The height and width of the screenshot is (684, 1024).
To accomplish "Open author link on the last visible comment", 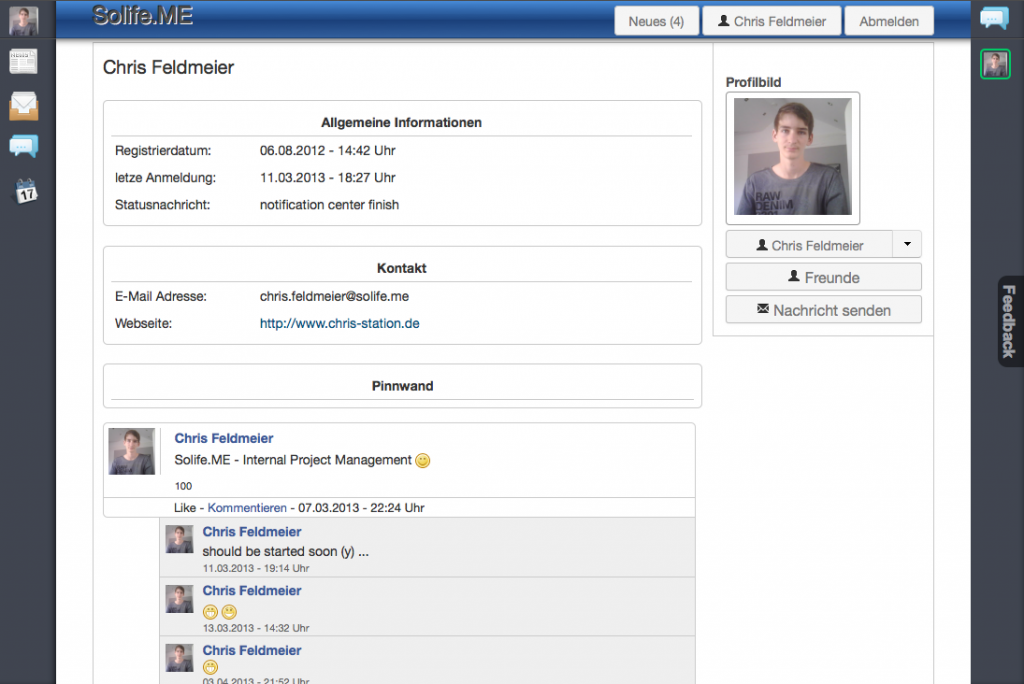I will click(251, 650).
